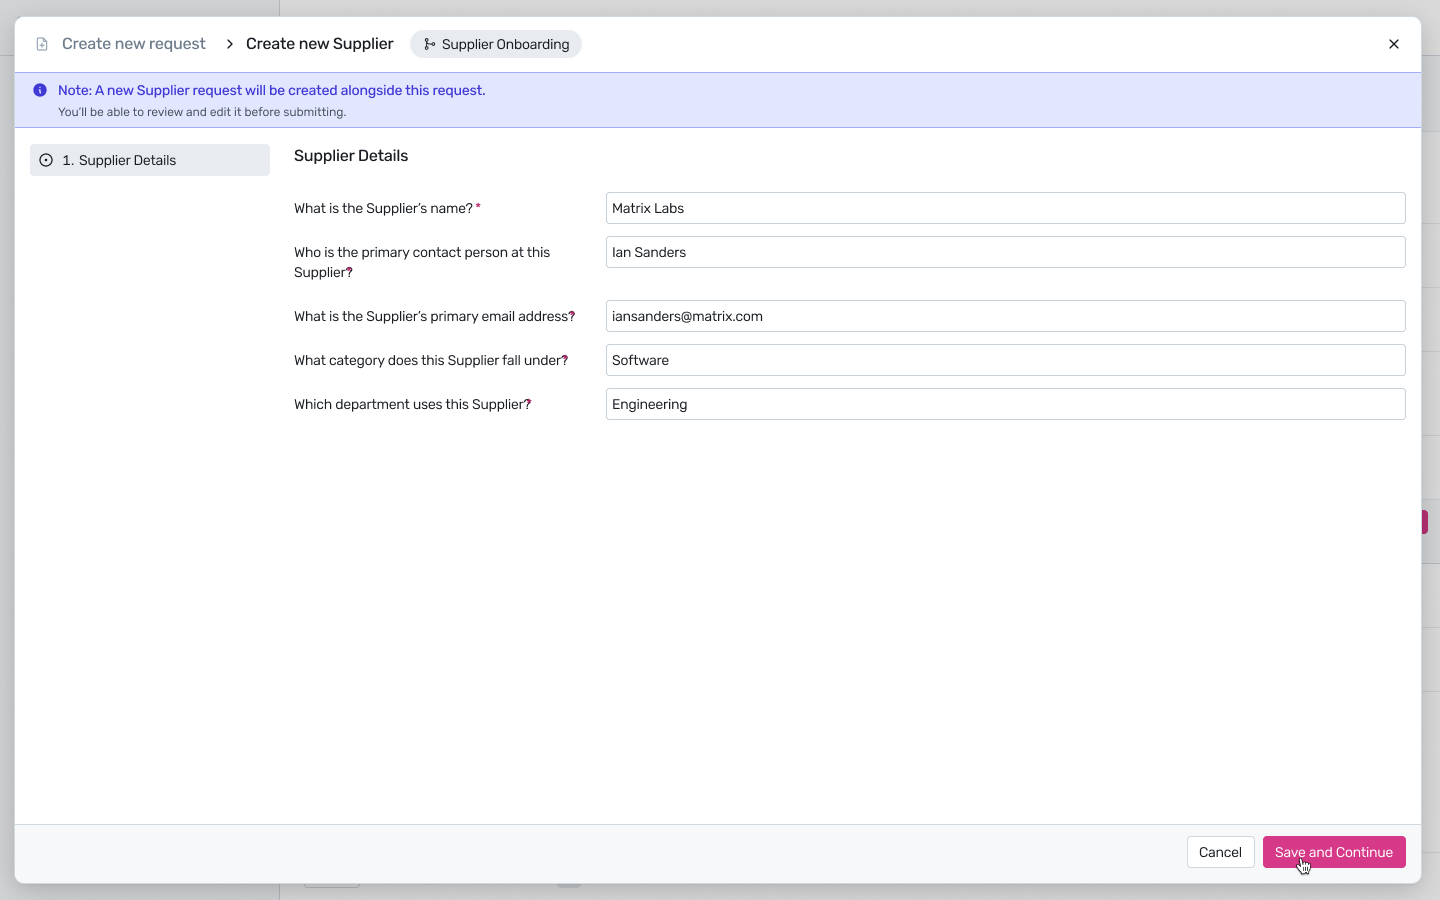Click the info icon in the note banner
Screen dimensions: 1440x900
[40, 90]
